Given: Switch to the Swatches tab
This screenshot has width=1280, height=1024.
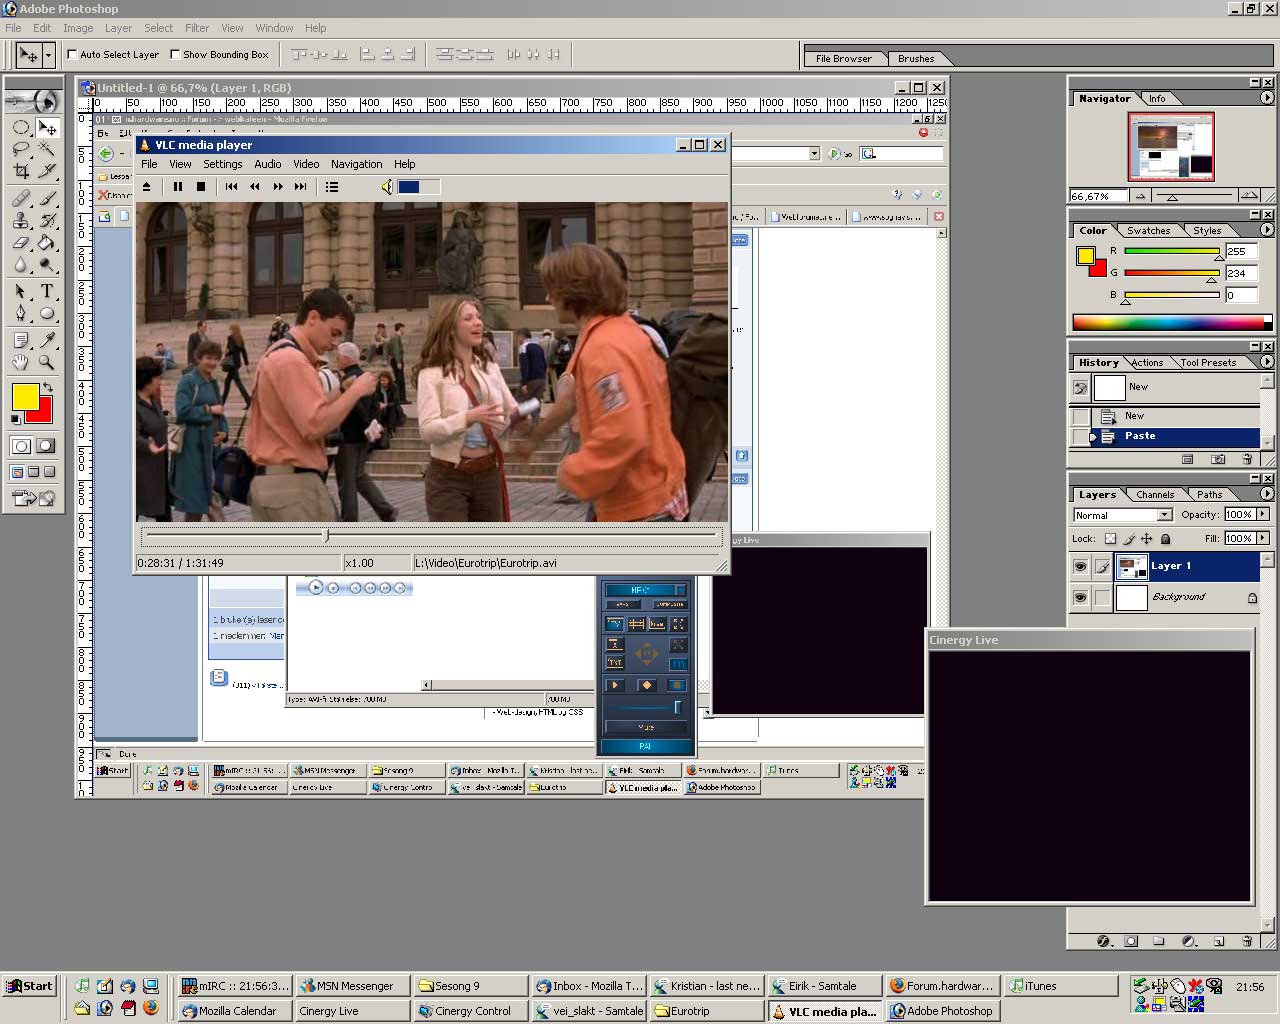Looking at the screenshot, I should tap(1148, 231).
